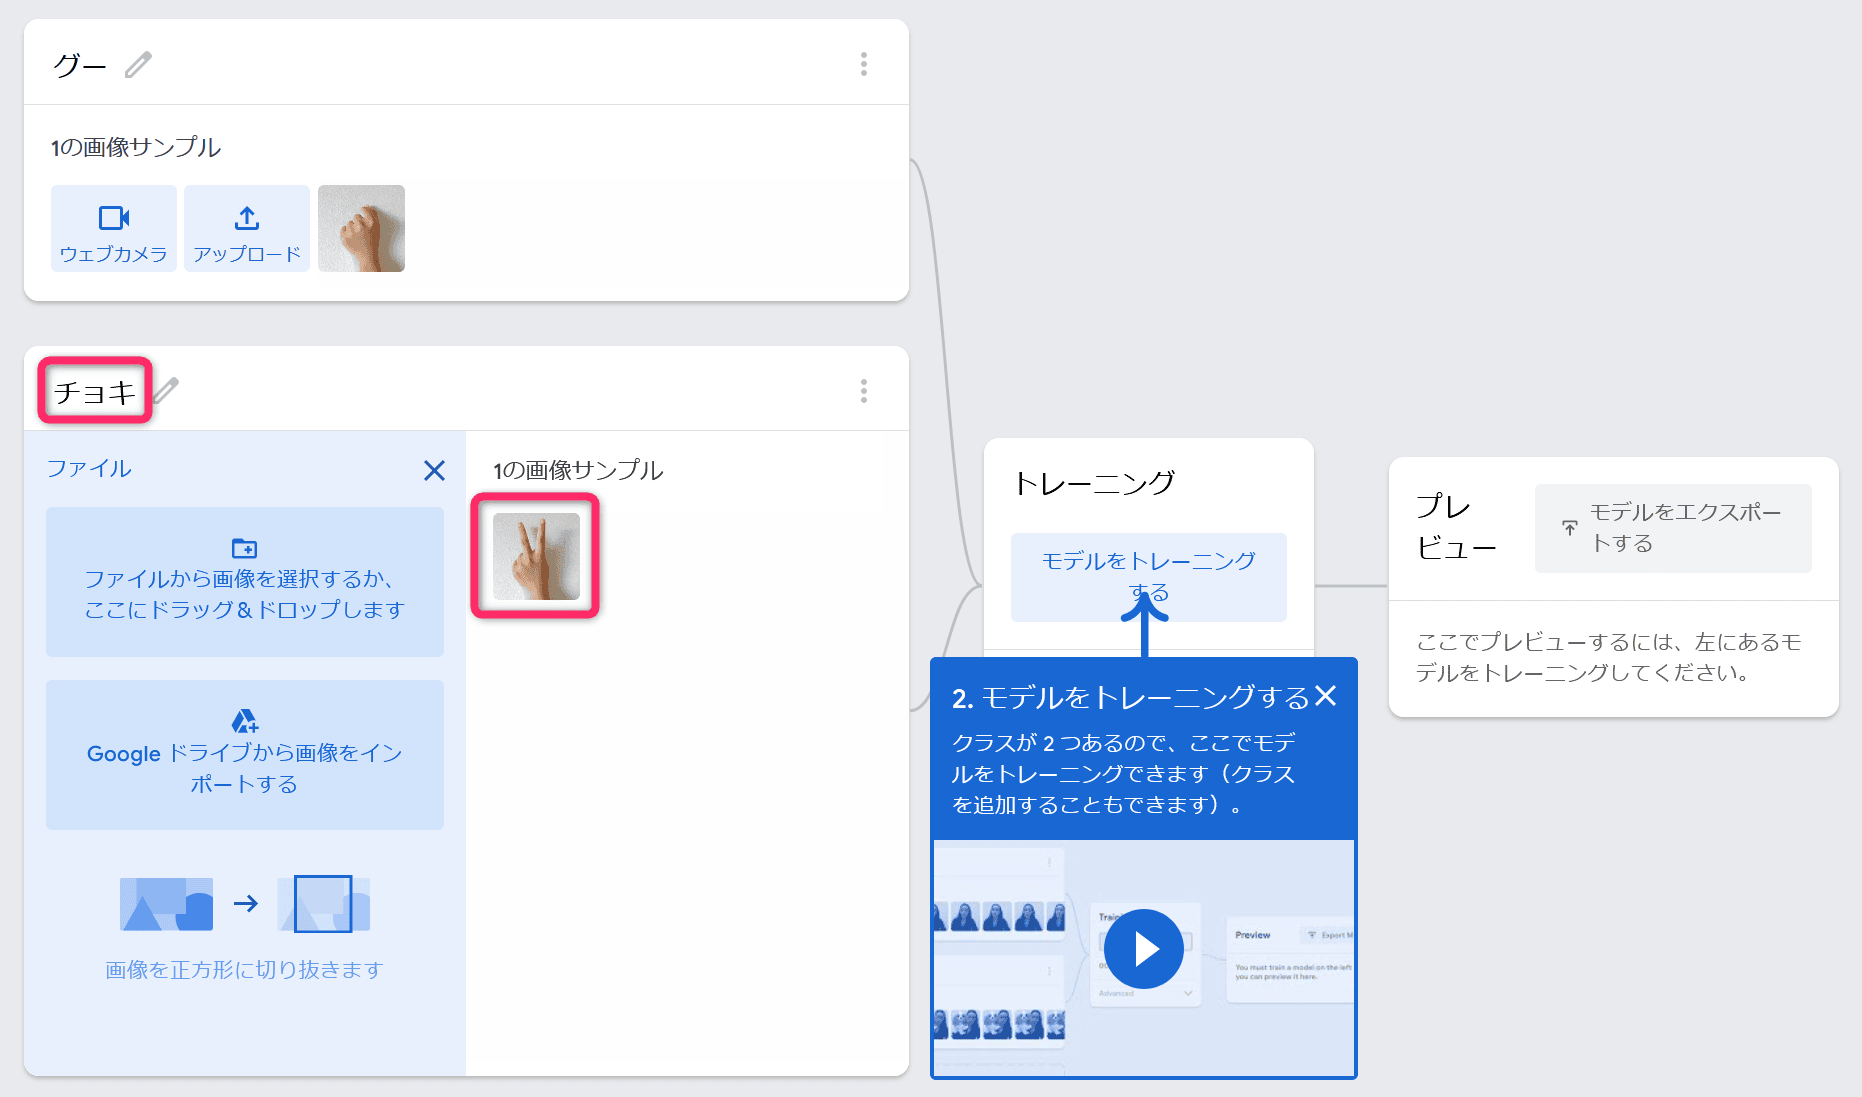Viewport: 1862px width, 1097px height.
Task: Select the fist image sample thumbnail
Action: pyautogui.click(x=361, y=228)
